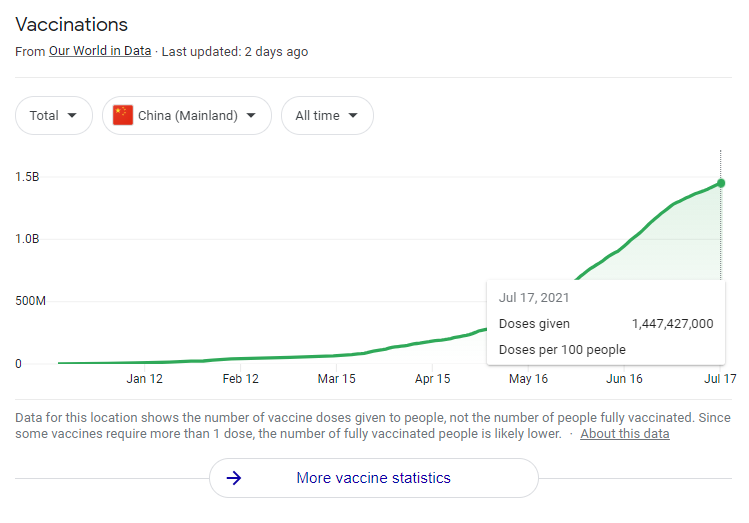The width and height of the screenshot is (749, 523).
Task: Select the green data point at chart end
Action: click(x=721, y=183)
